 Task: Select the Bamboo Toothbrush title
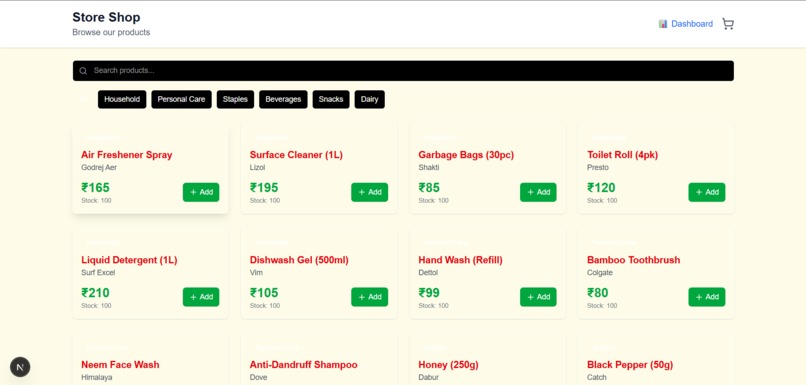(634, 260)
